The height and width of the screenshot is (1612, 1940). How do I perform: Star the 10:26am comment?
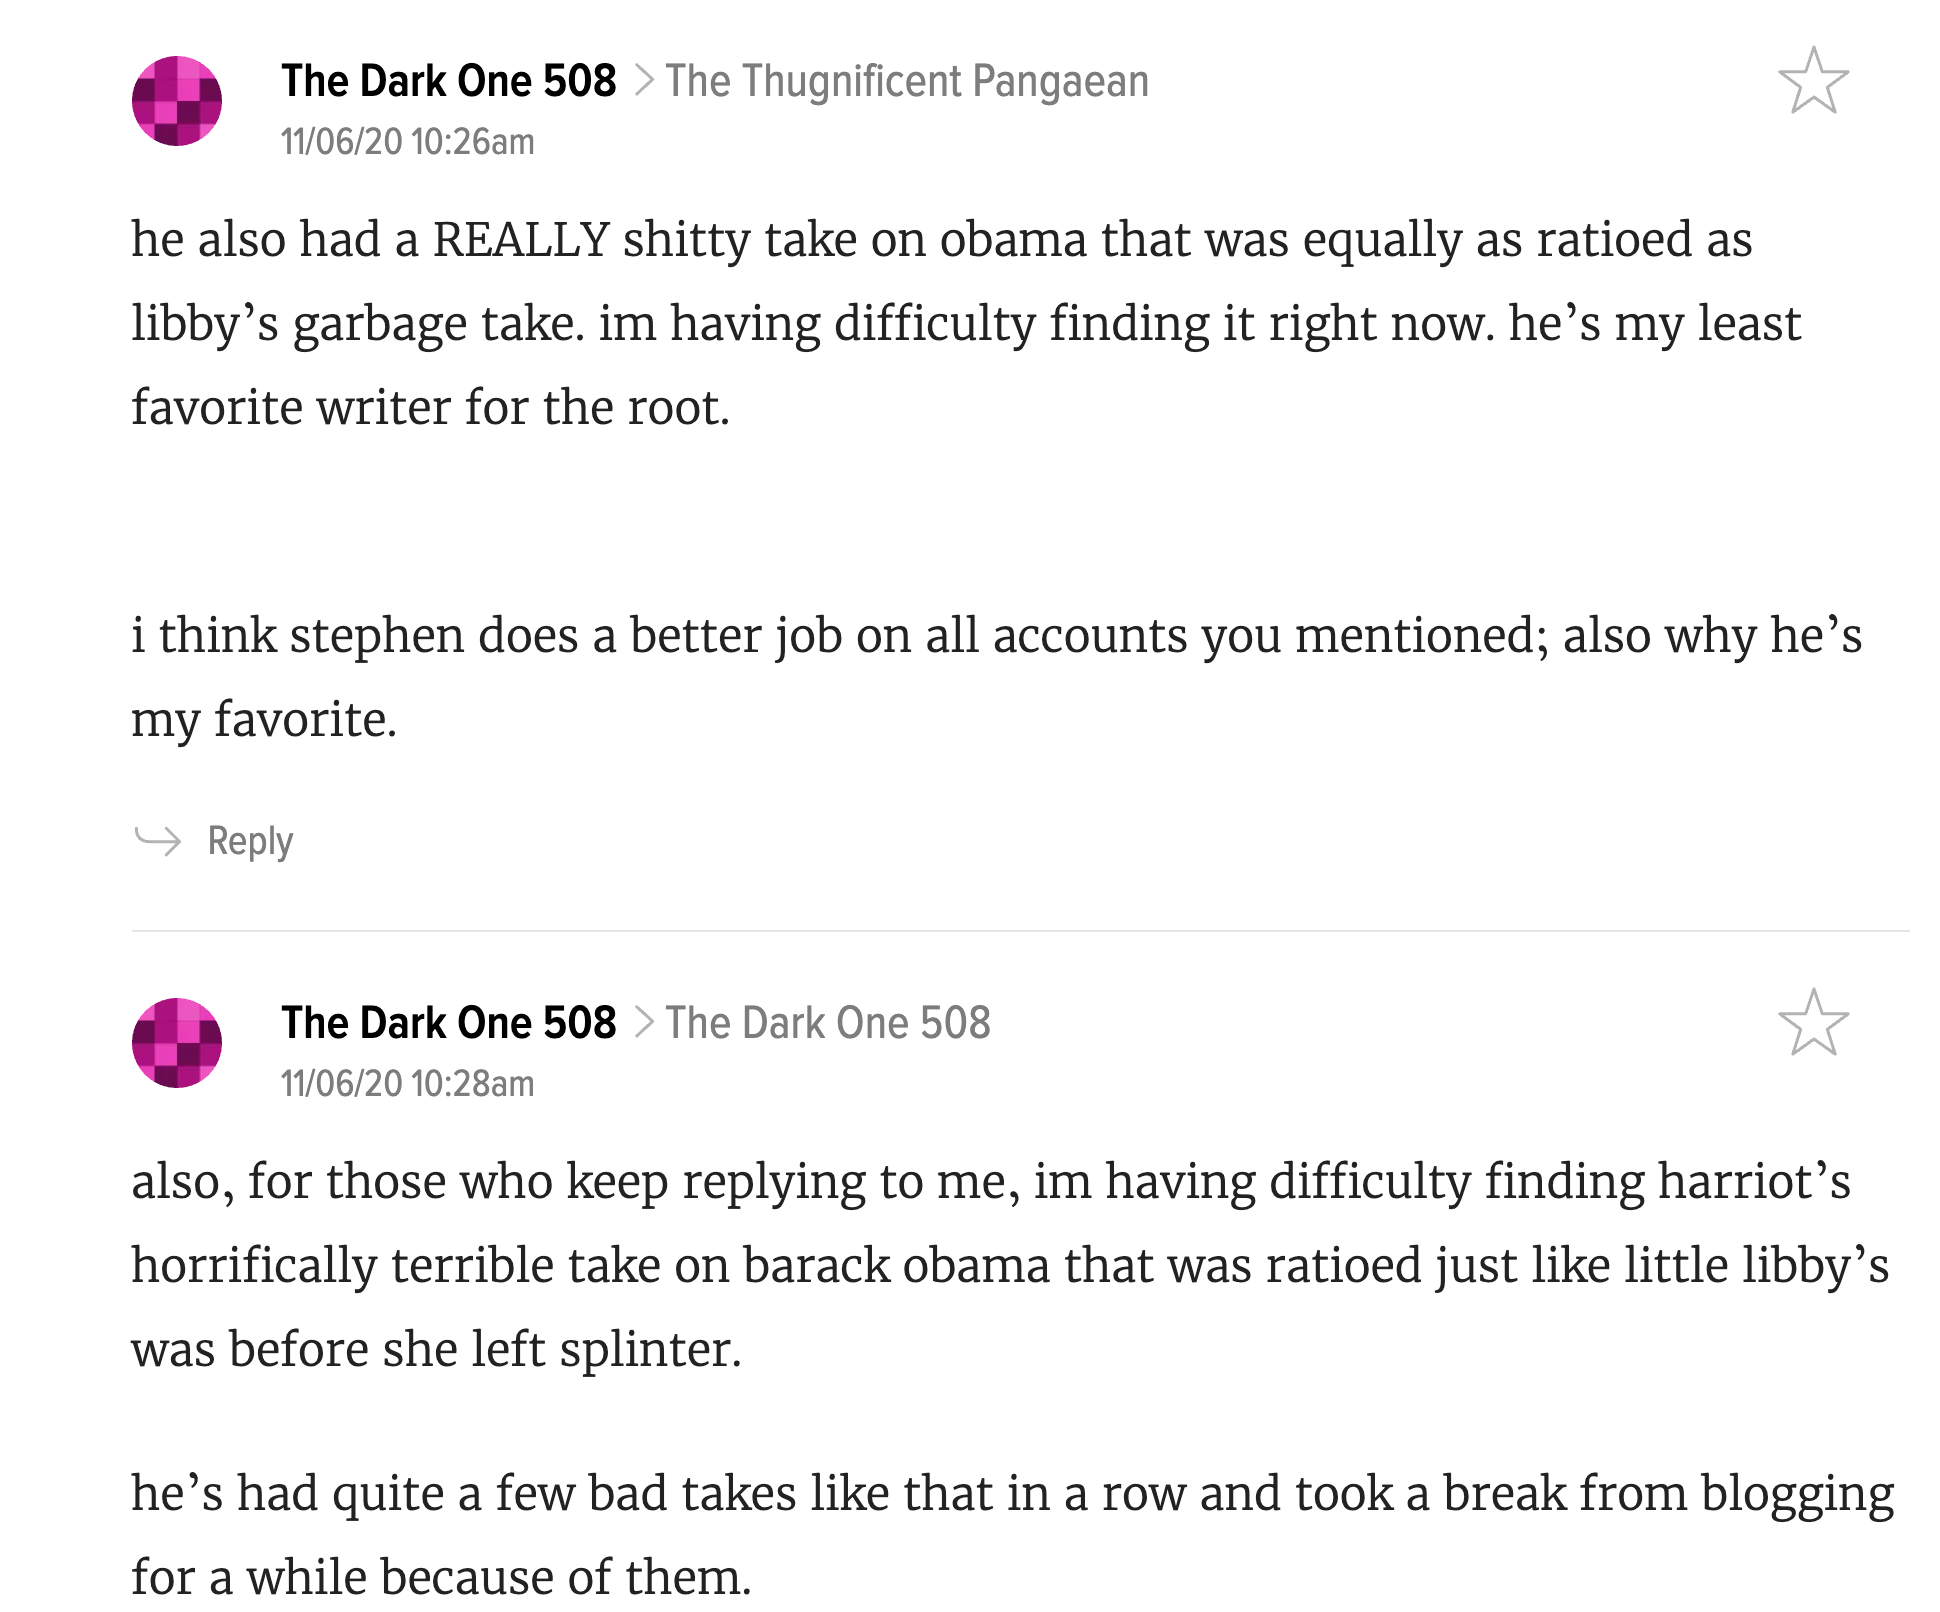[1813, 80]
